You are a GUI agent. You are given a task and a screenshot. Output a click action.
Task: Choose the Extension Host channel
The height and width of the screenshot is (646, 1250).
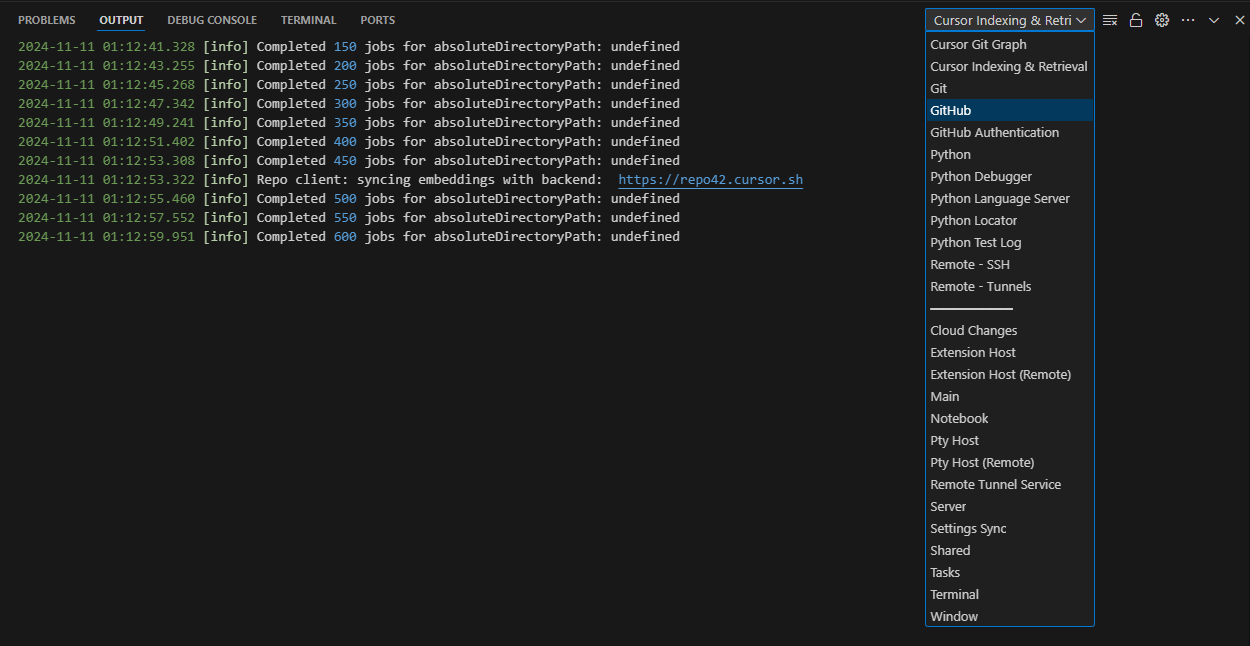point(972,352)
